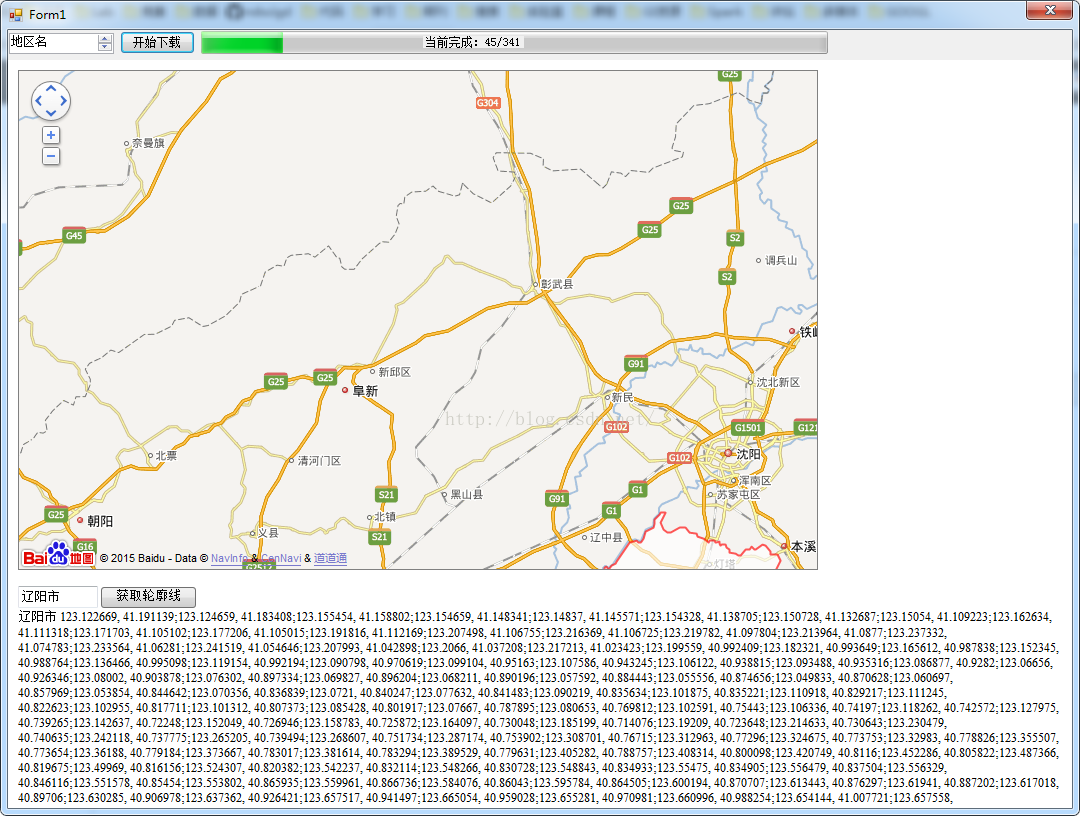Click the 沈北新区 map label

tap(778, 382)
